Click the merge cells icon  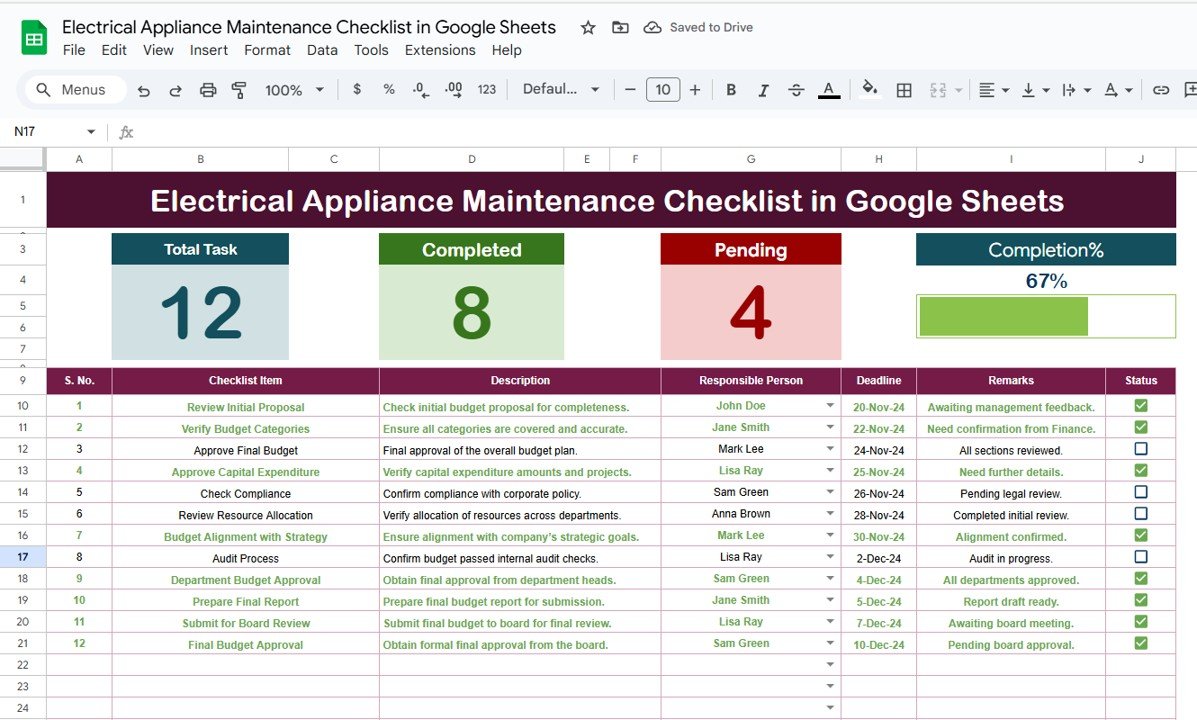point(937,90)
